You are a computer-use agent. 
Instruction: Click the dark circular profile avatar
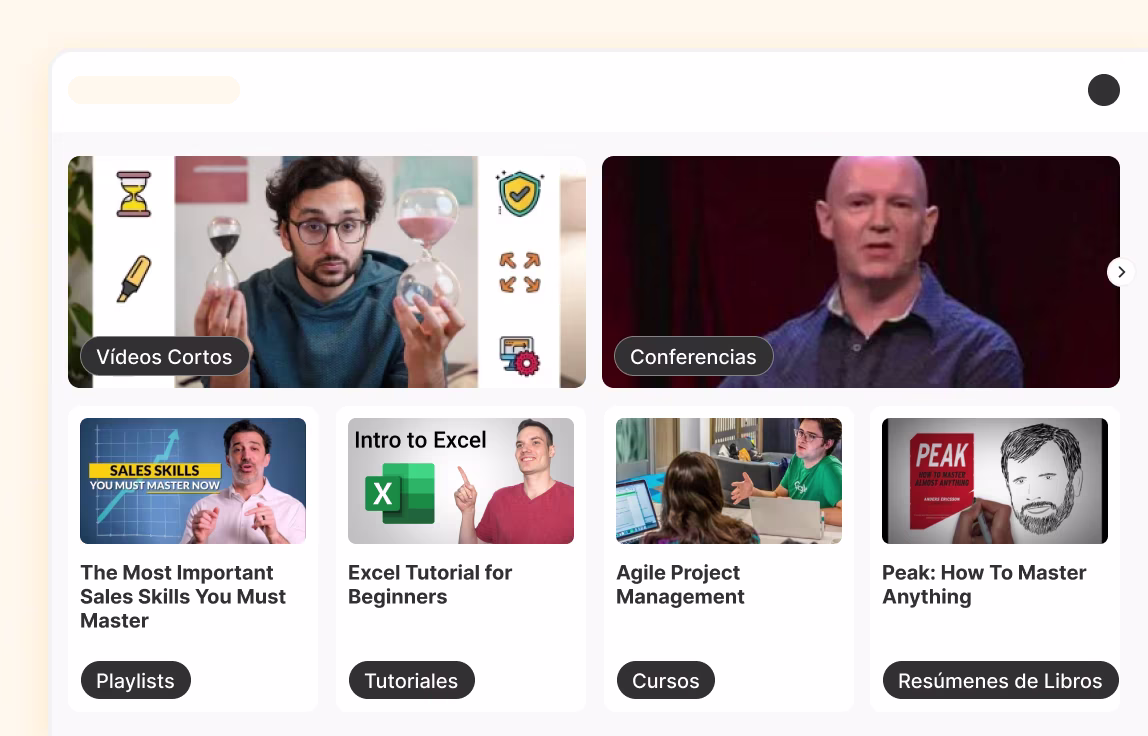1103,90
